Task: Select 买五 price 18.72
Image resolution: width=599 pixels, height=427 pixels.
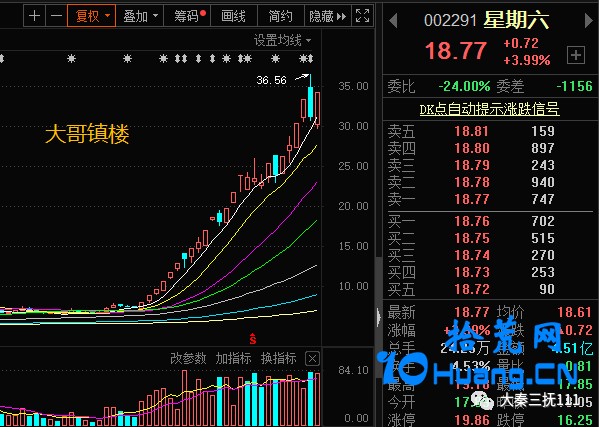Action: [471, 289]
